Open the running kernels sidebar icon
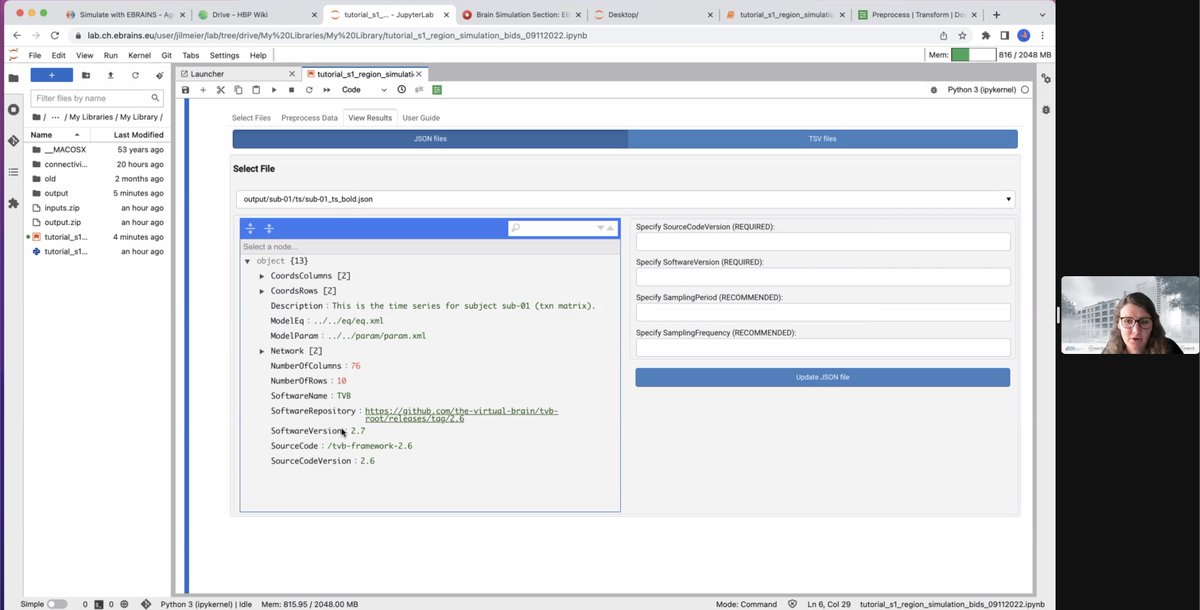The width and height of the screenshot is (1200, 610). click(13, 109)
